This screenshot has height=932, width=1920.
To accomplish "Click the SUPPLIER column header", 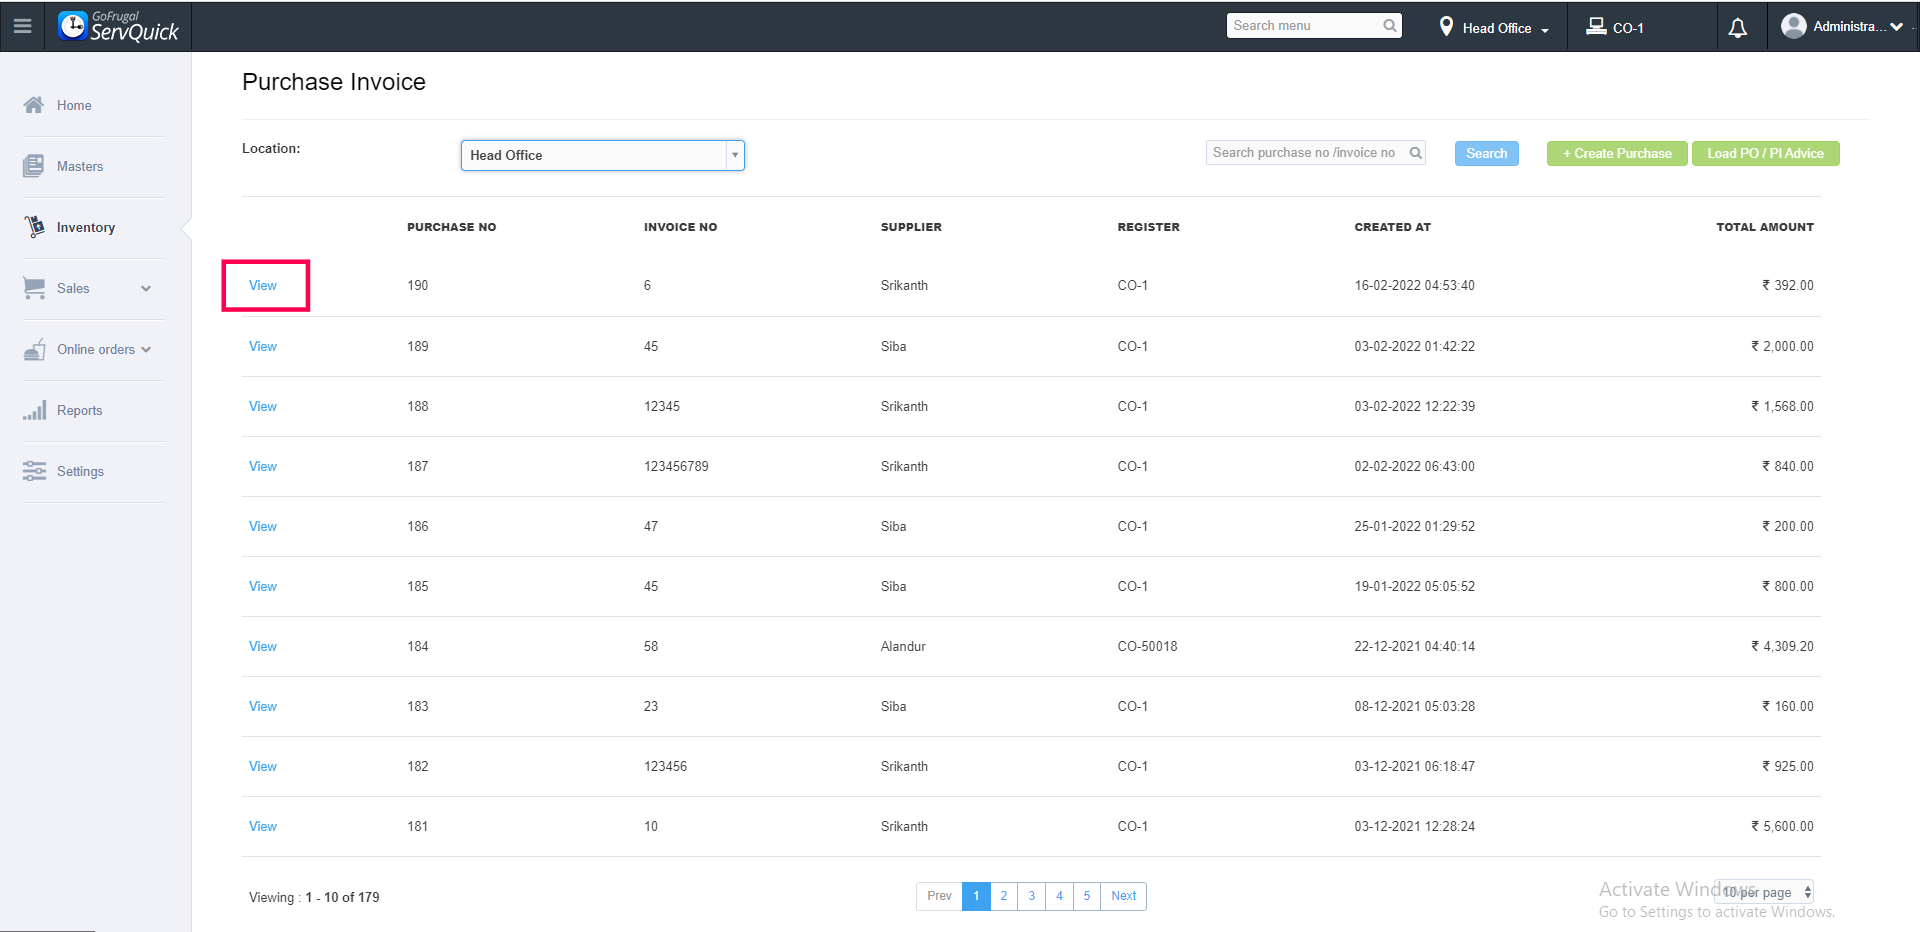I will point(911,227).
